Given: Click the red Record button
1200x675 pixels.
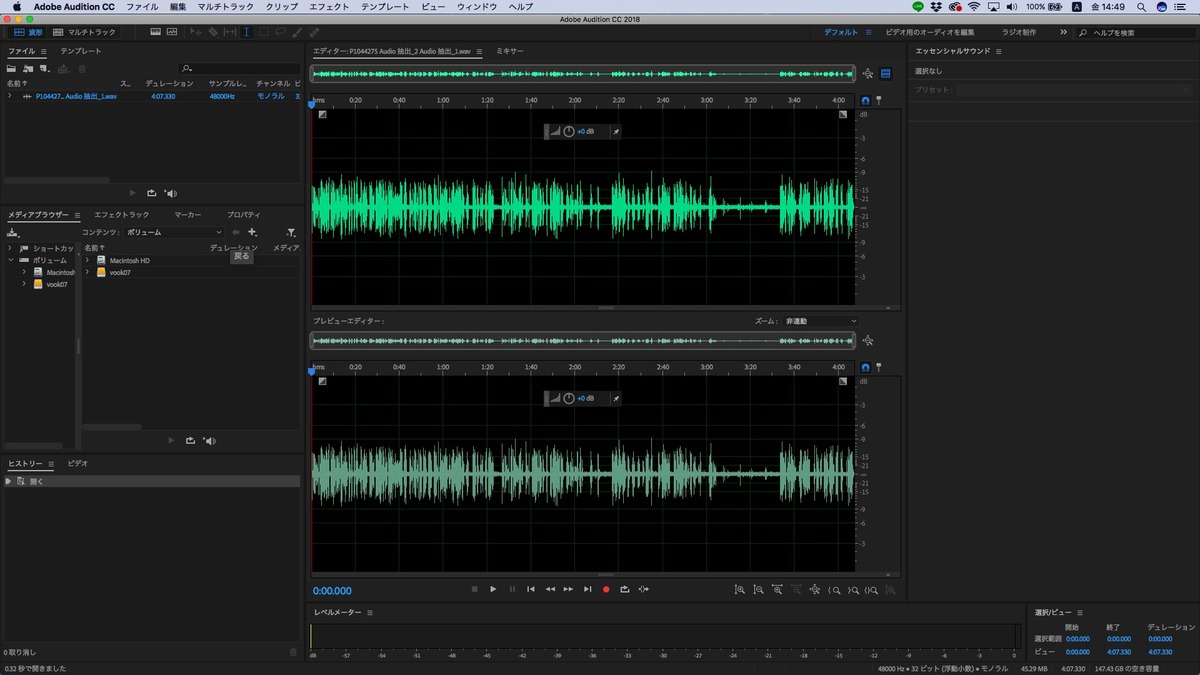Looking at the screenshot, I should click(606, 590).
